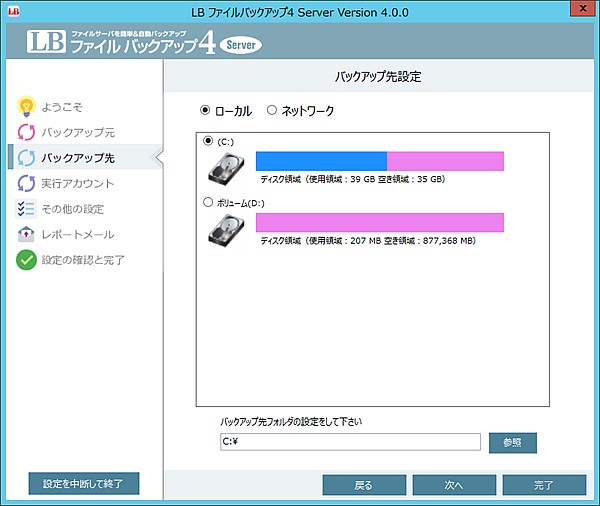Screen dimensions: 600x506
Task: Click 設定を中断して終了 button
Action: tap(84, 483)
